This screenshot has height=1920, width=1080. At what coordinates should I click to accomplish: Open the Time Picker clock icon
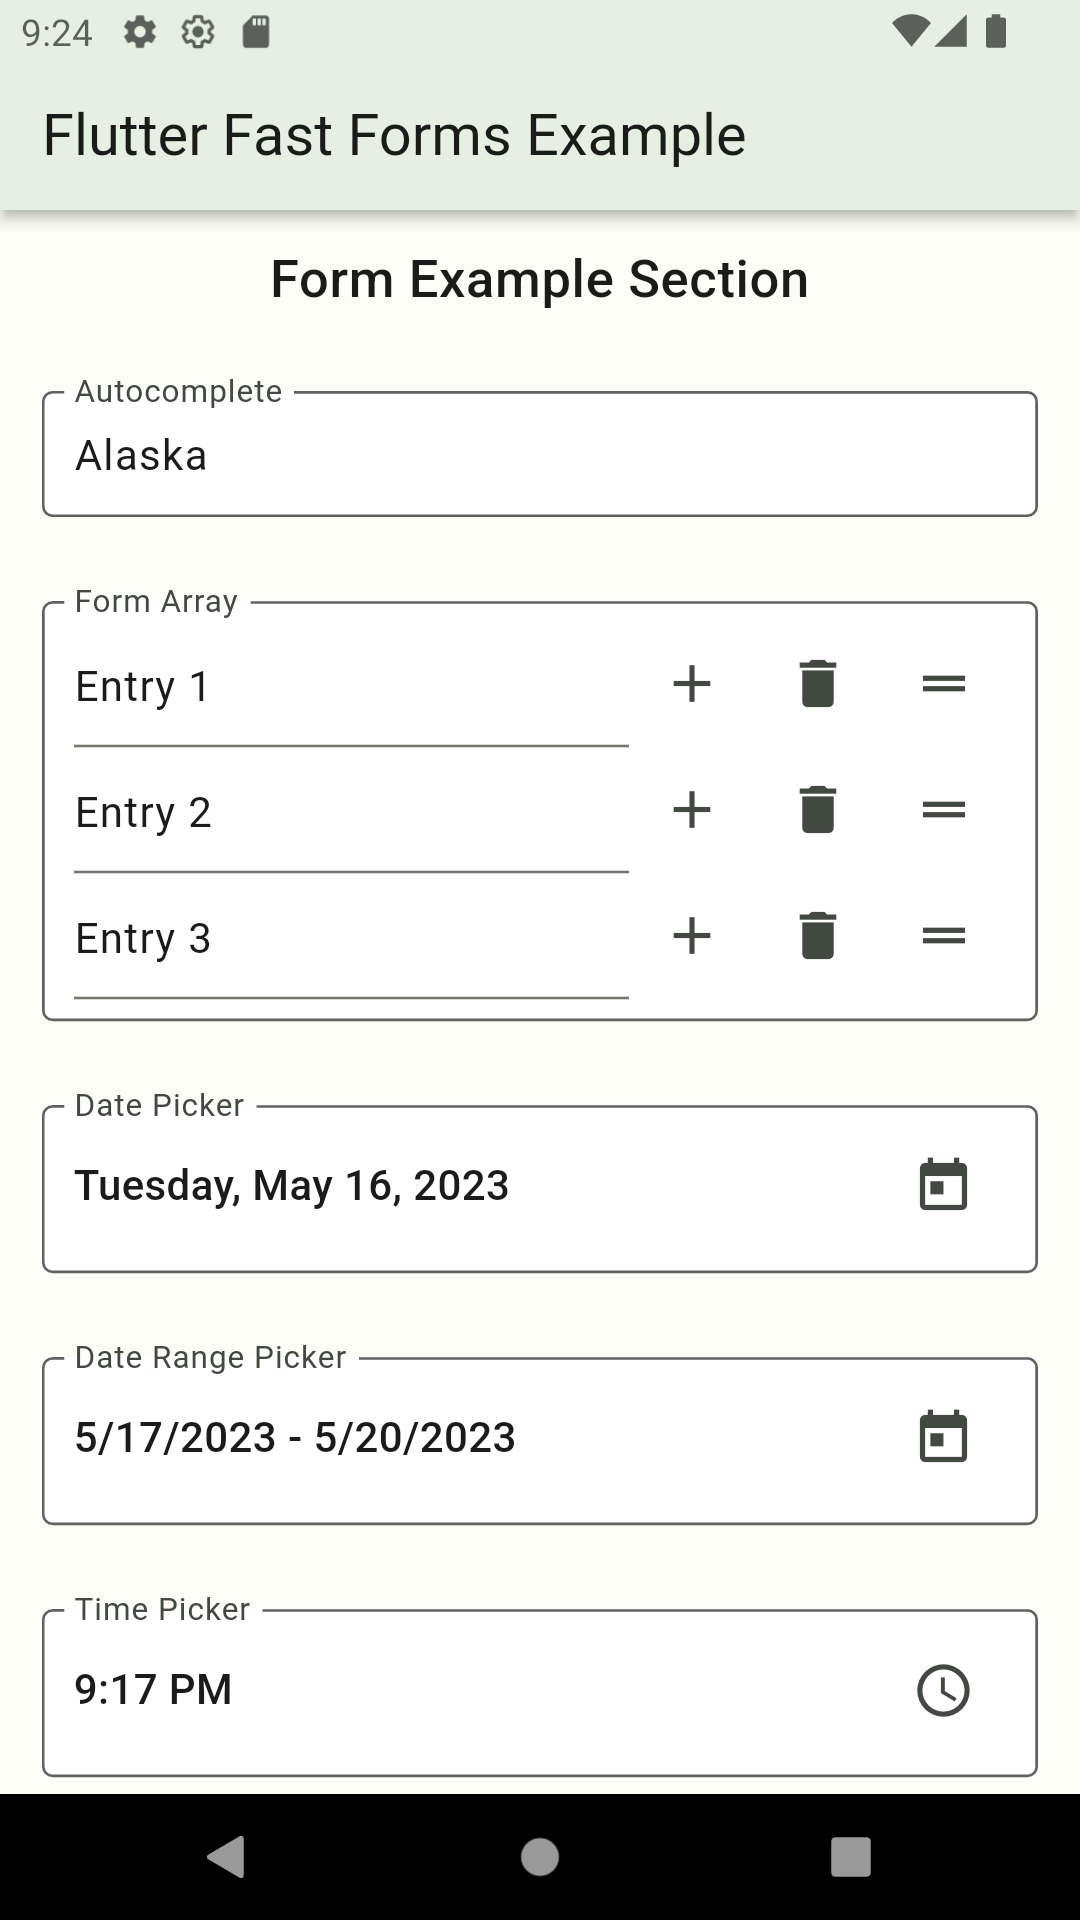coord(943,1690)
